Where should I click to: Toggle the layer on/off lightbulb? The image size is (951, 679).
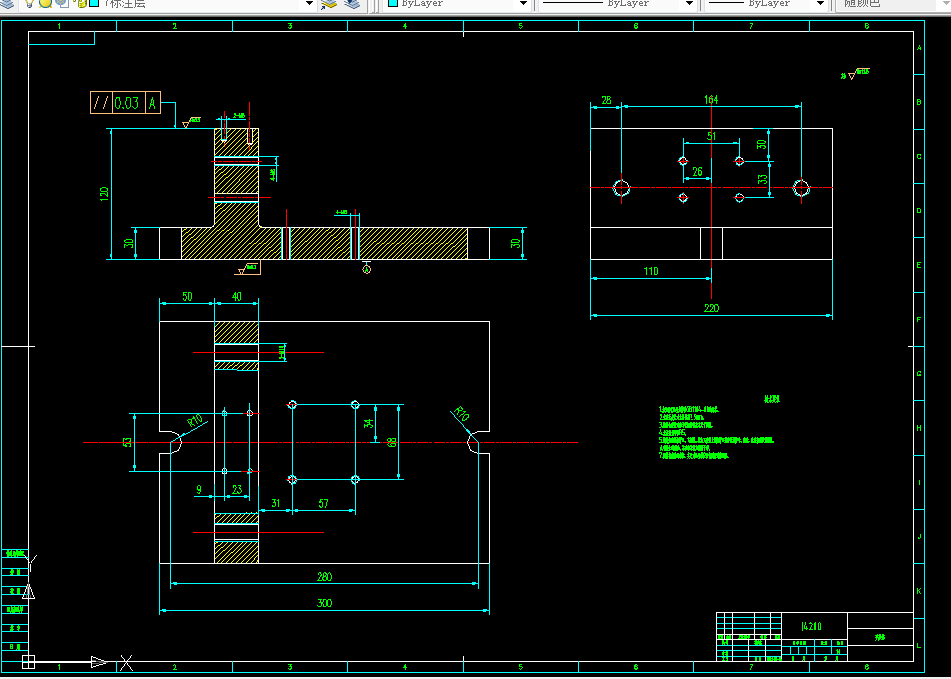click(29, 3)
